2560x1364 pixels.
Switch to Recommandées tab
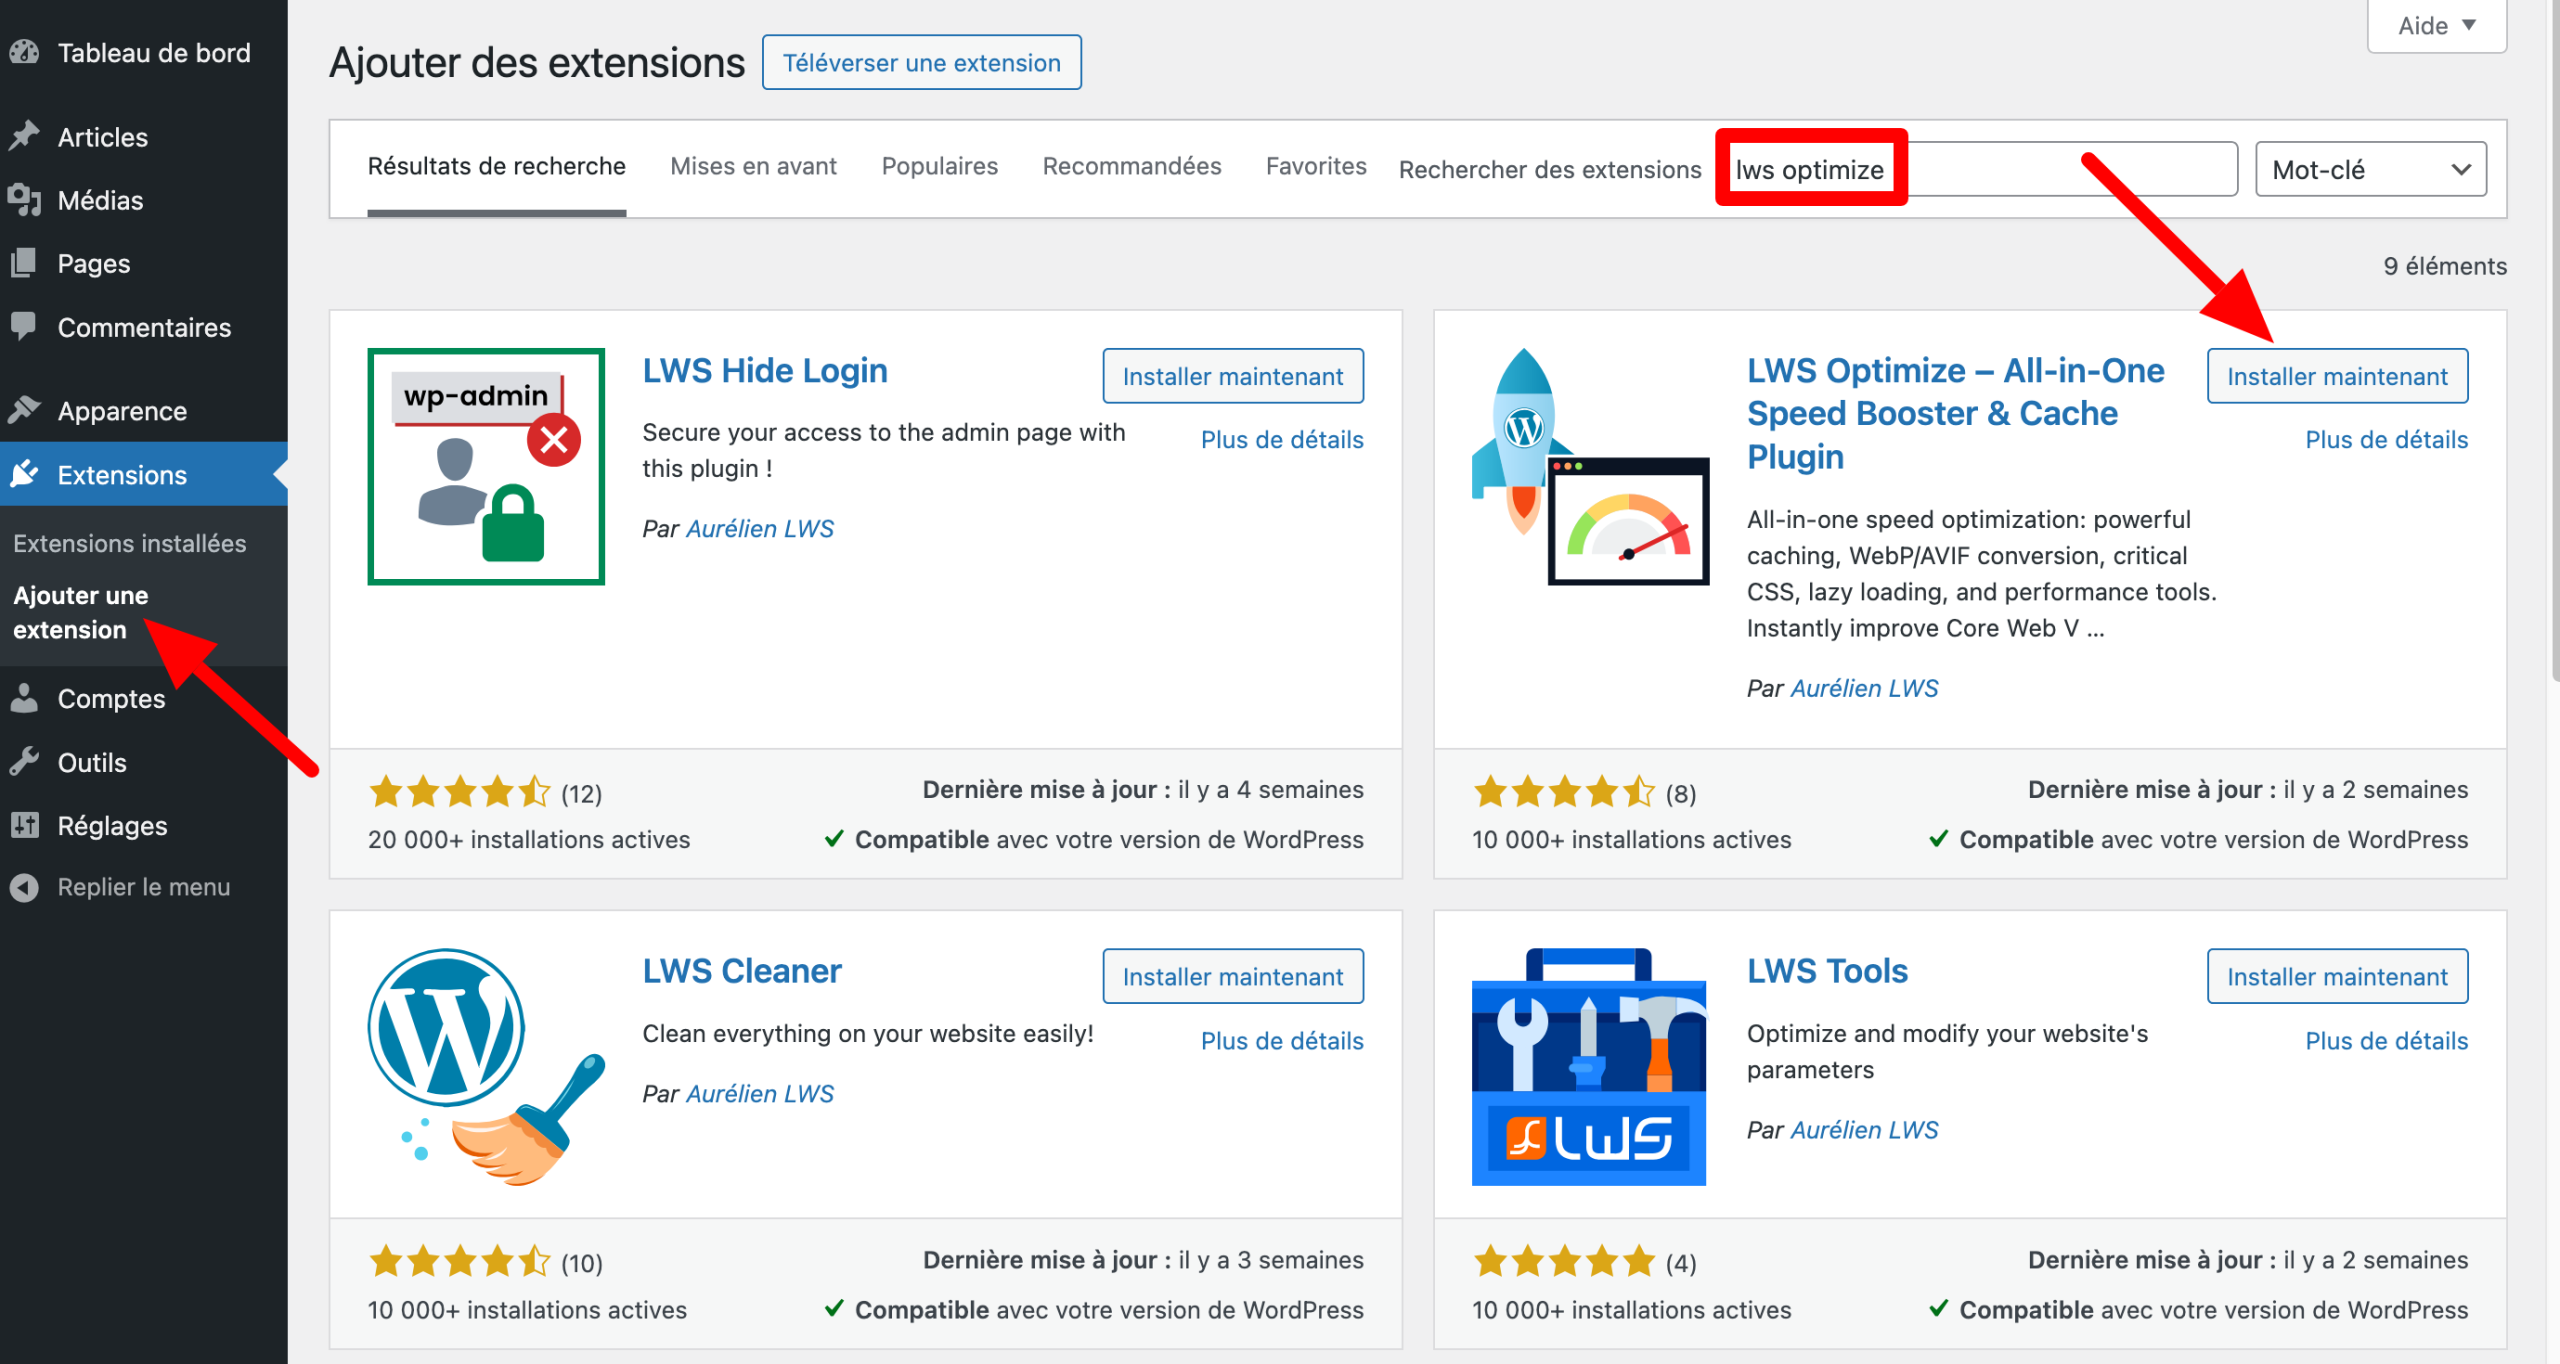tap(1131, 167)
